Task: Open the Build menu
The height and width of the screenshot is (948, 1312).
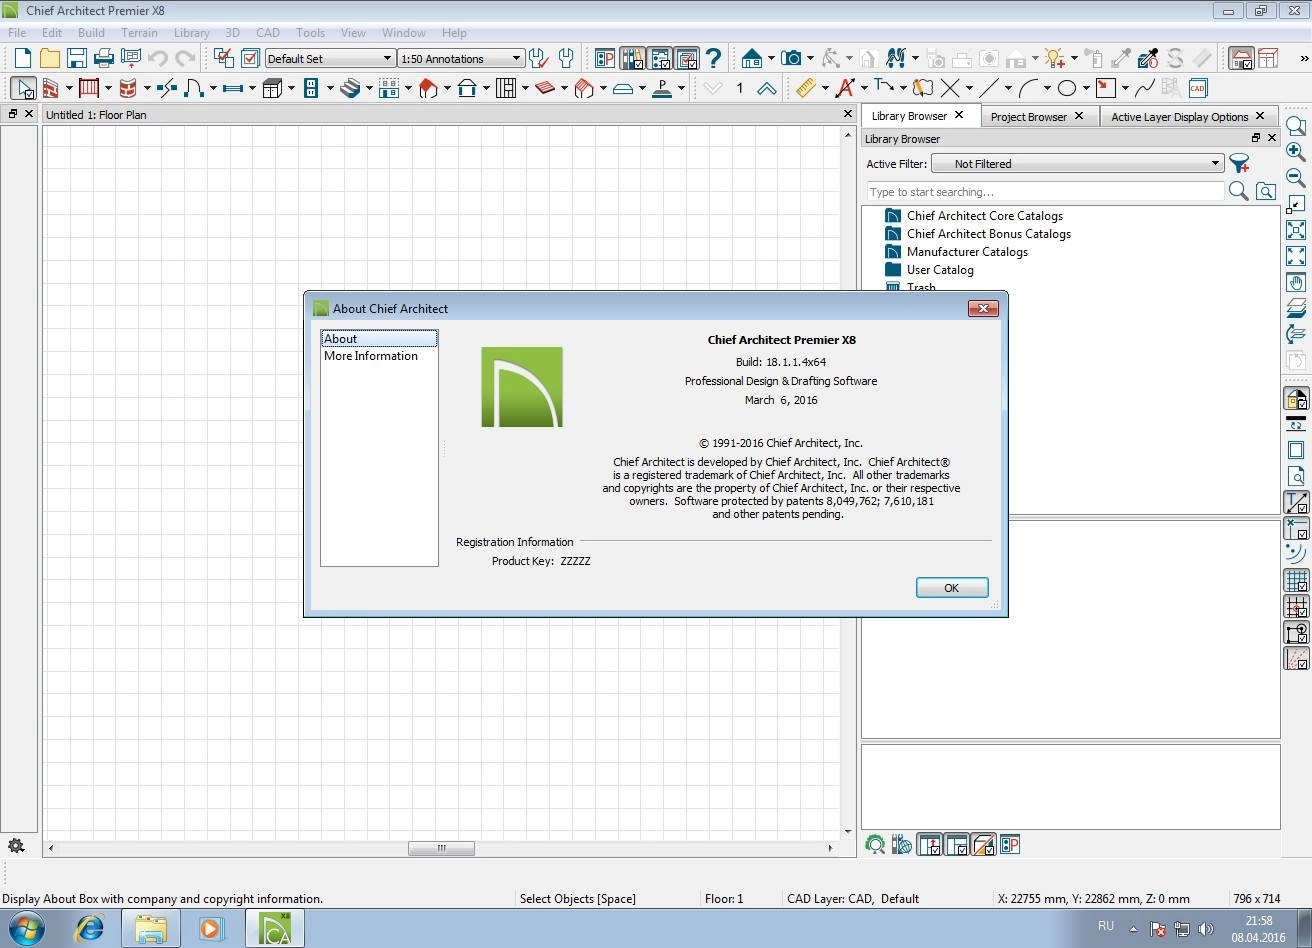Action: [91, 32]
